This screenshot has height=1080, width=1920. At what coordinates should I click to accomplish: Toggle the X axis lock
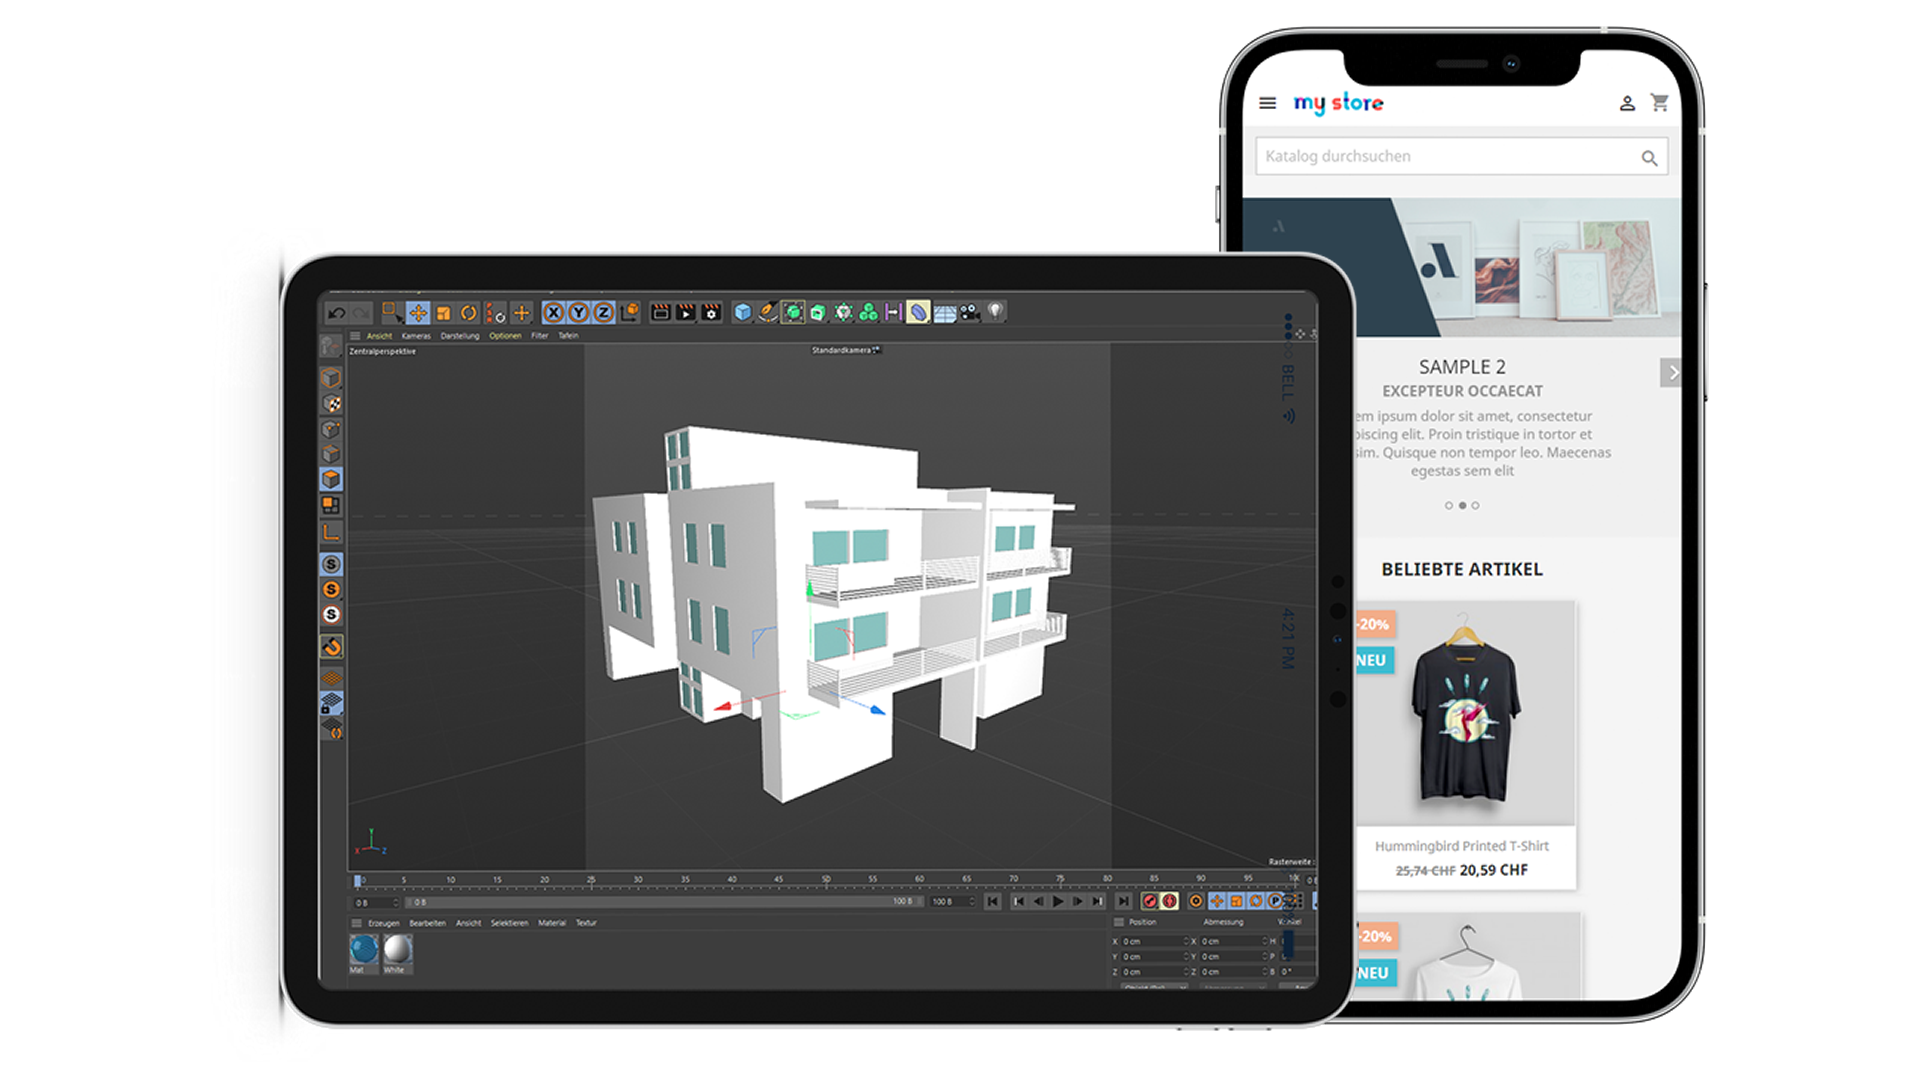pyautogui.click(x=553, y=312)
